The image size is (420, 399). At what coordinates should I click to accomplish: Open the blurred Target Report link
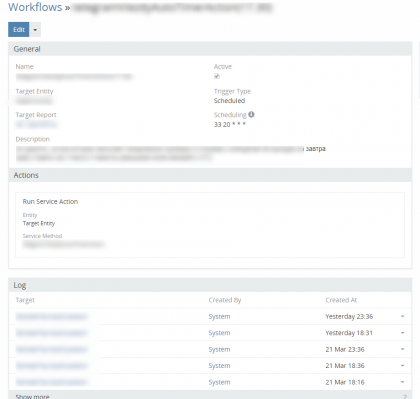pyautogui.click(x=36, y=124)
